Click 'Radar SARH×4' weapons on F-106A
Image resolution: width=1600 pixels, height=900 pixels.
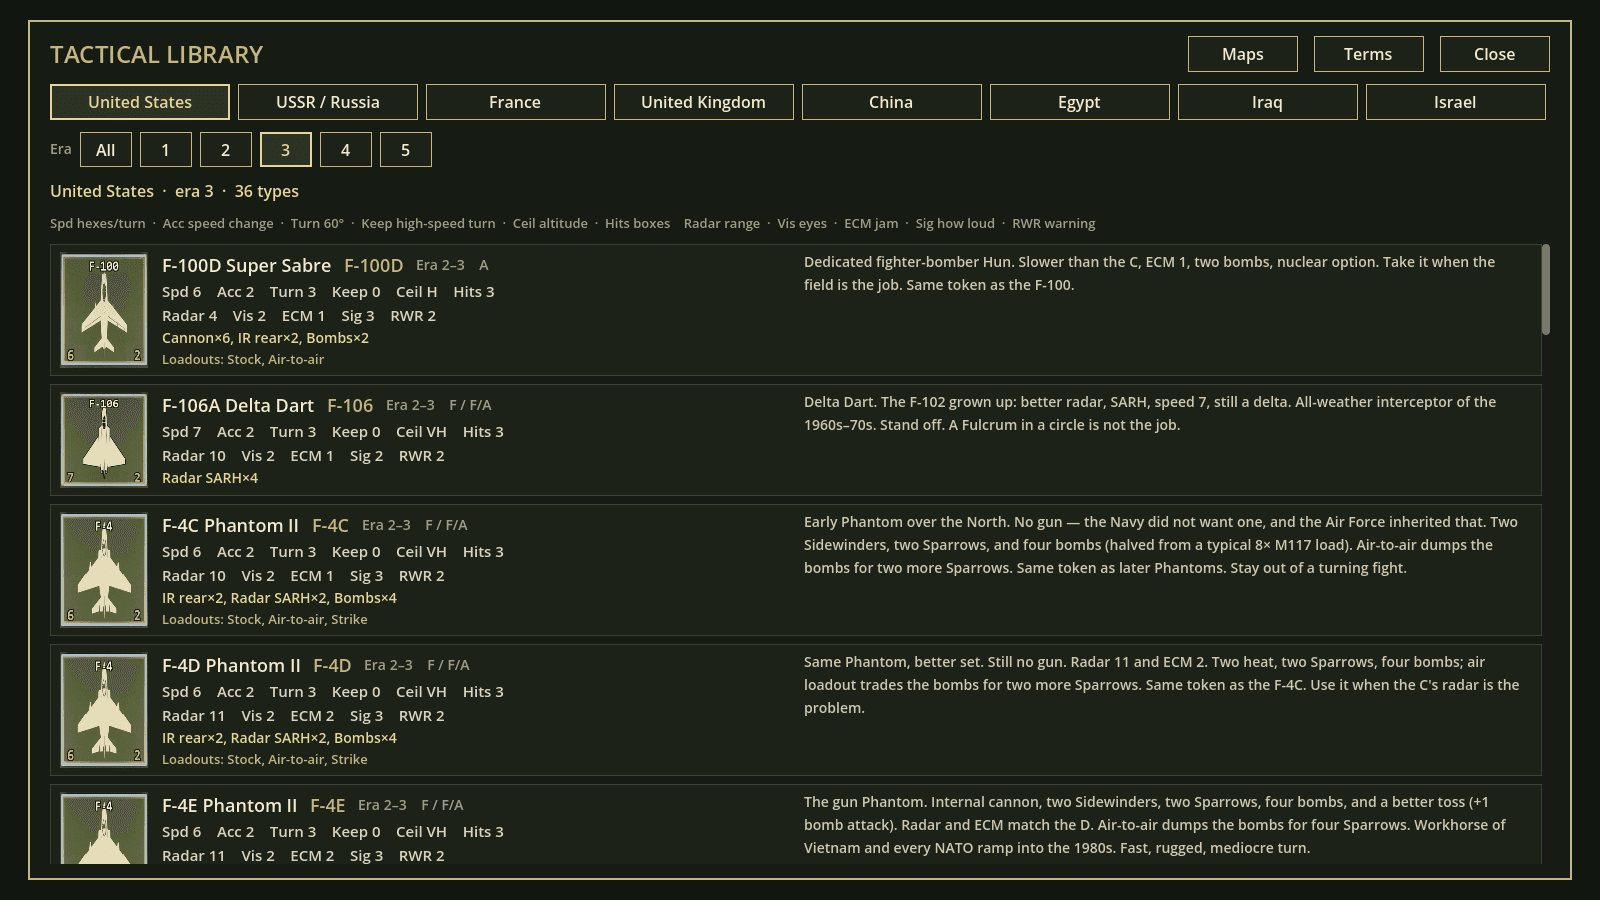210,478
